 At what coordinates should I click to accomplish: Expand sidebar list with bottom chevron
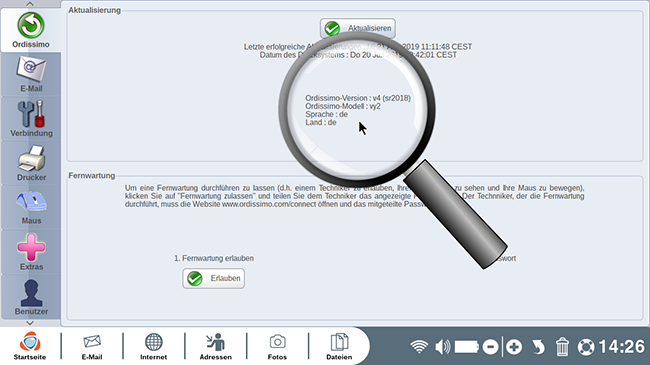tap(30, 323)
